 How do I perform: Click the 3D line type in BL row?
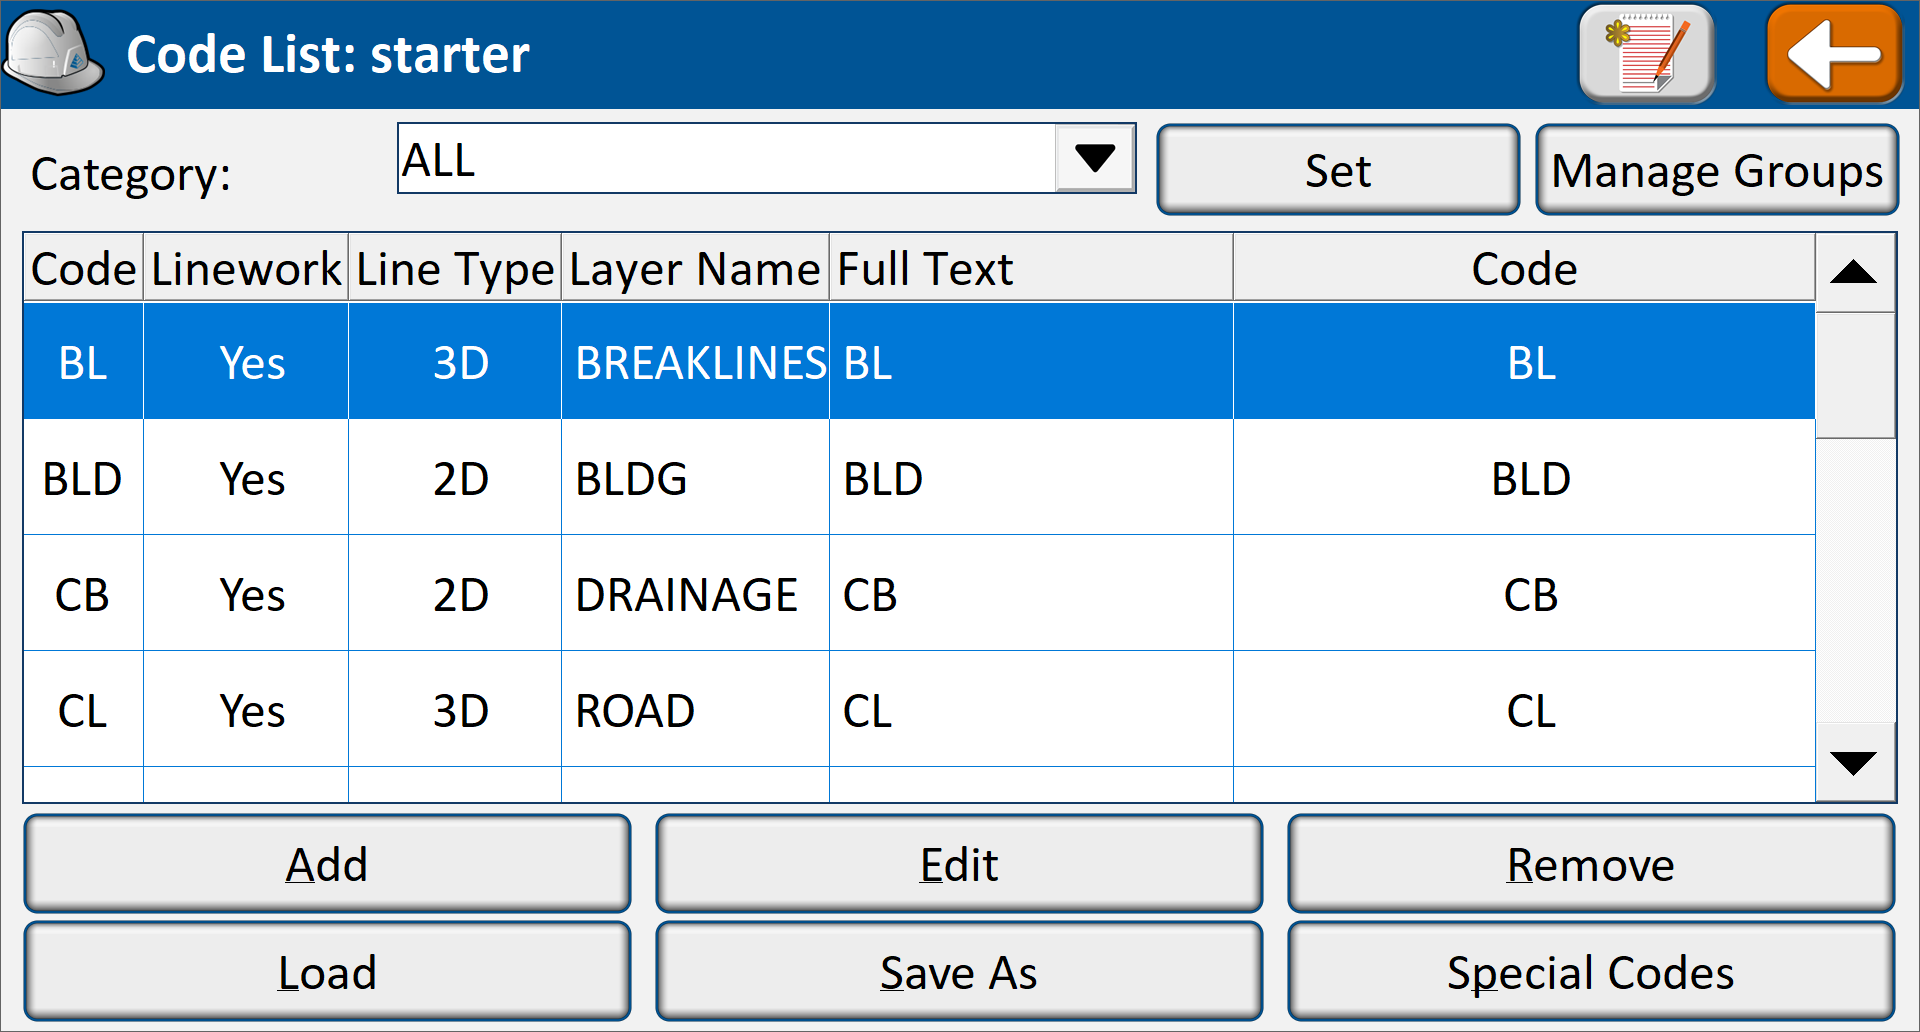click(x=455, y=362)
